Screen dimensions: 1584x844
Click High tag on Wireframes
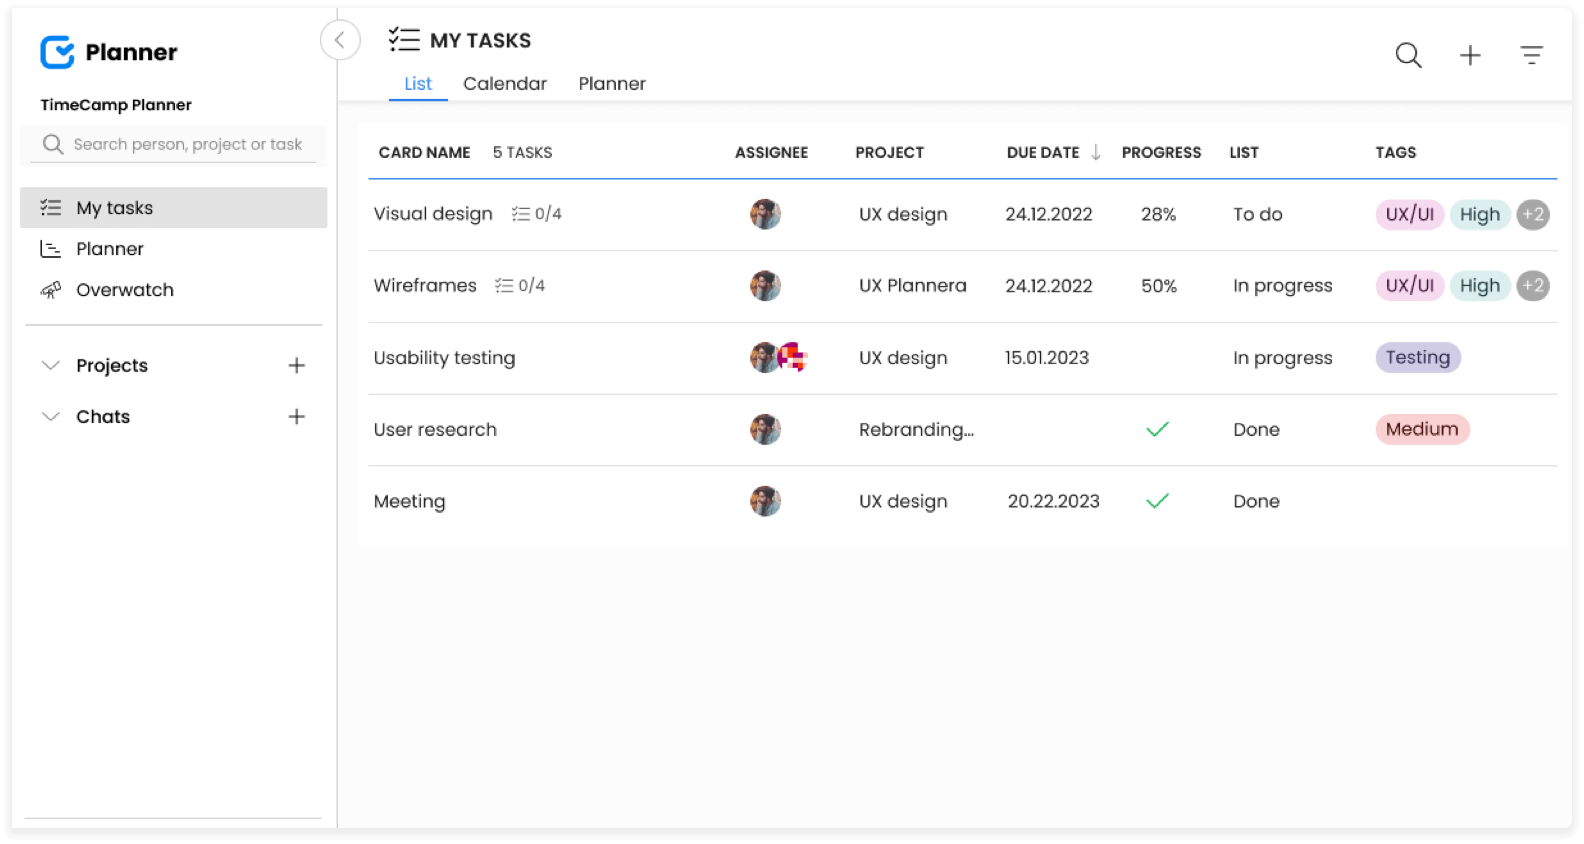(x=1480, y=286)
